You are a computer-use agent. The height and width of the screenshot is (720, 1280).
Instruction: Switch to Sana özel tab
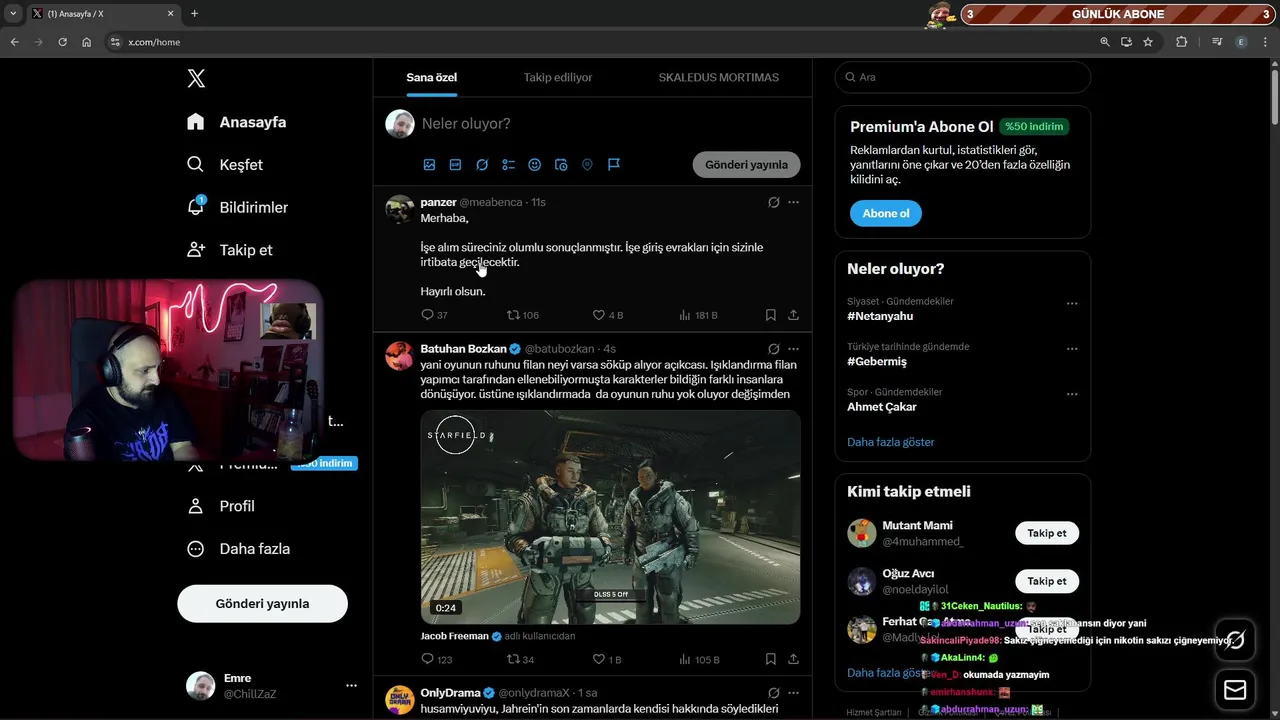coord(432,77)
